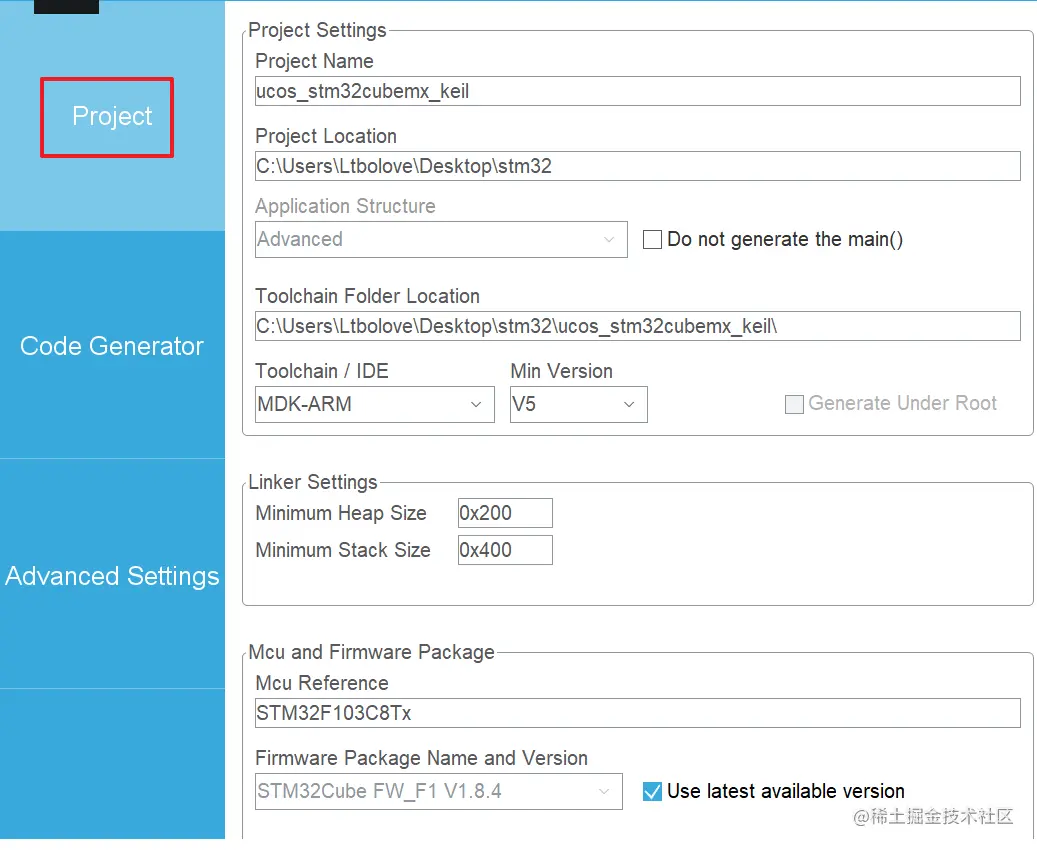Open the Toolchain / IDE dropdown
Viewport: 1037px width, 850px height.
374,405
